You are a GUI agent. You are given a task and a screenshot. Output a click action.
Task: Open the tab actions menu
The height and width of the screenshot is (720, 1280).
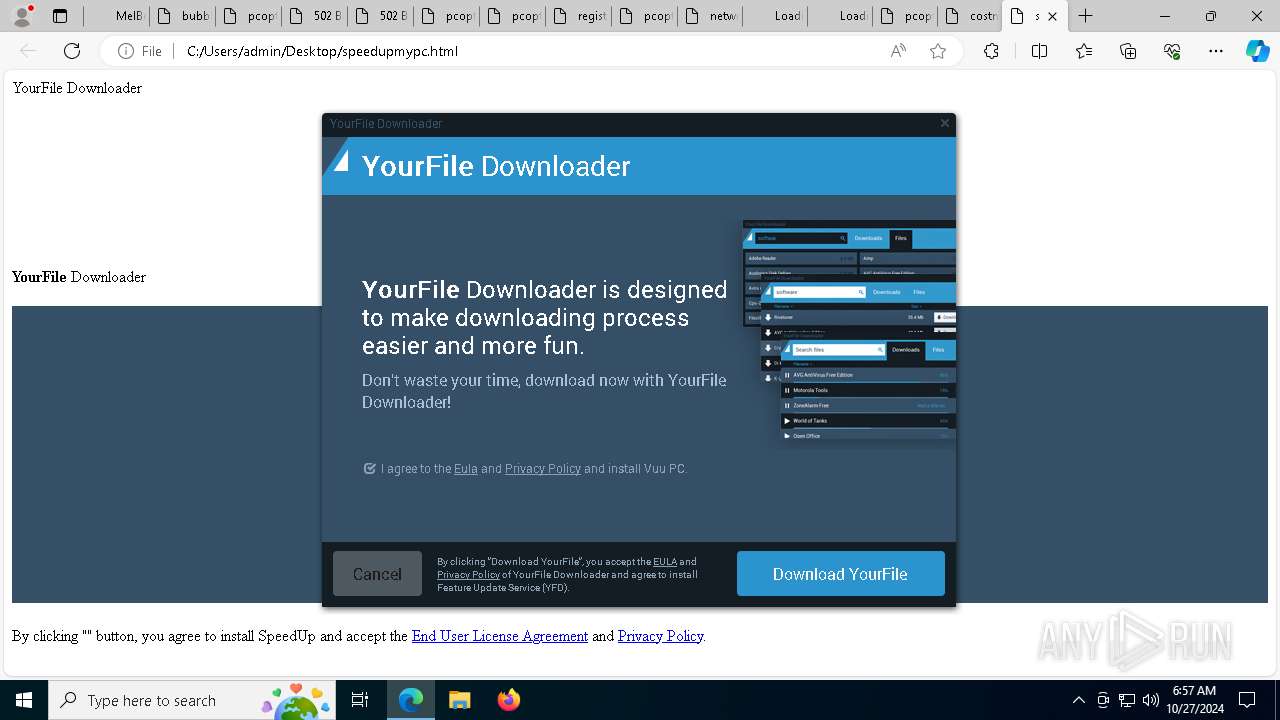pos(60,16)
